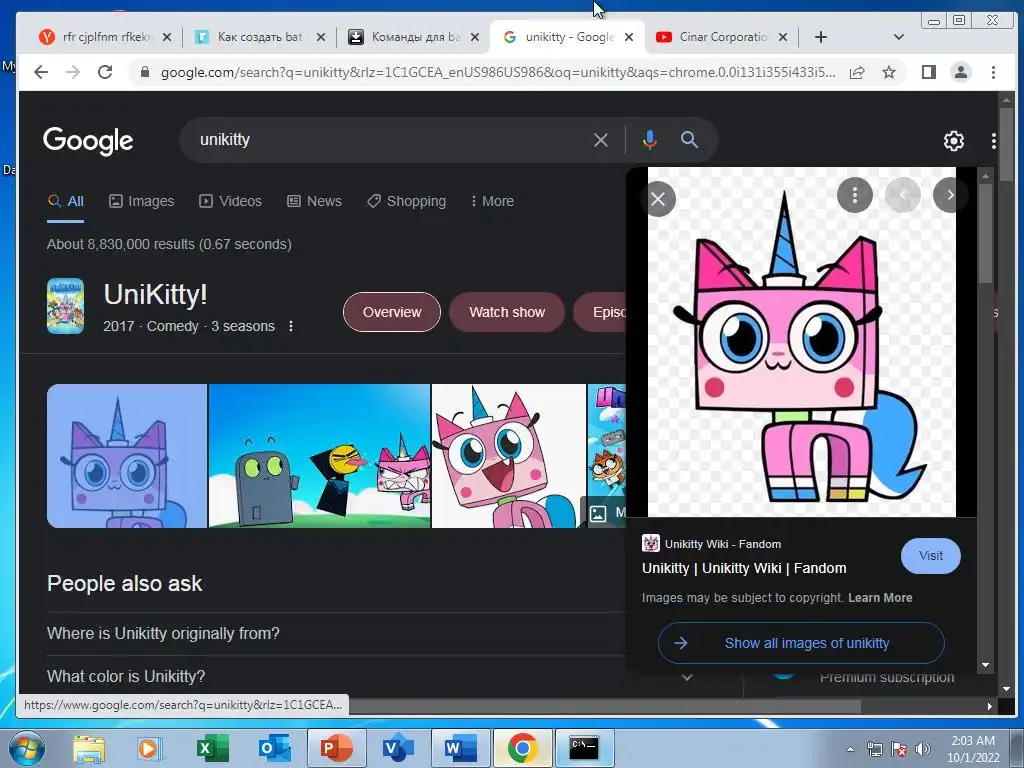Screen dimensions: 1024x768
Task: Open Chrome three-dot menu
Action: coord(993,72)
